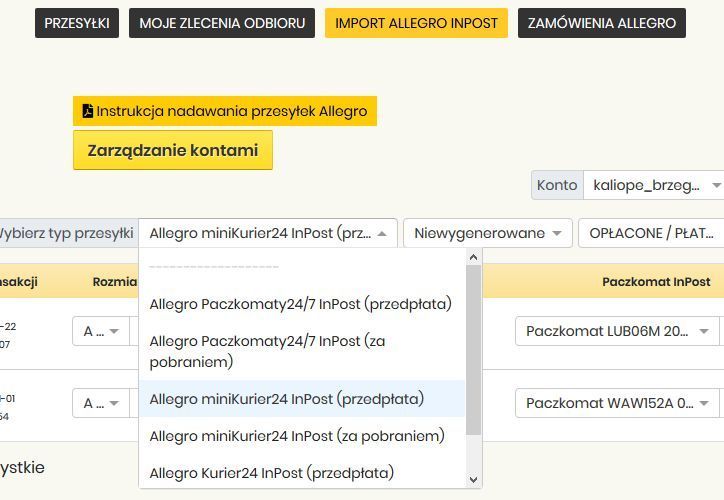Open the Niewygenerowane status dropdown
The image size is (724, 500).
pos(488,233)
